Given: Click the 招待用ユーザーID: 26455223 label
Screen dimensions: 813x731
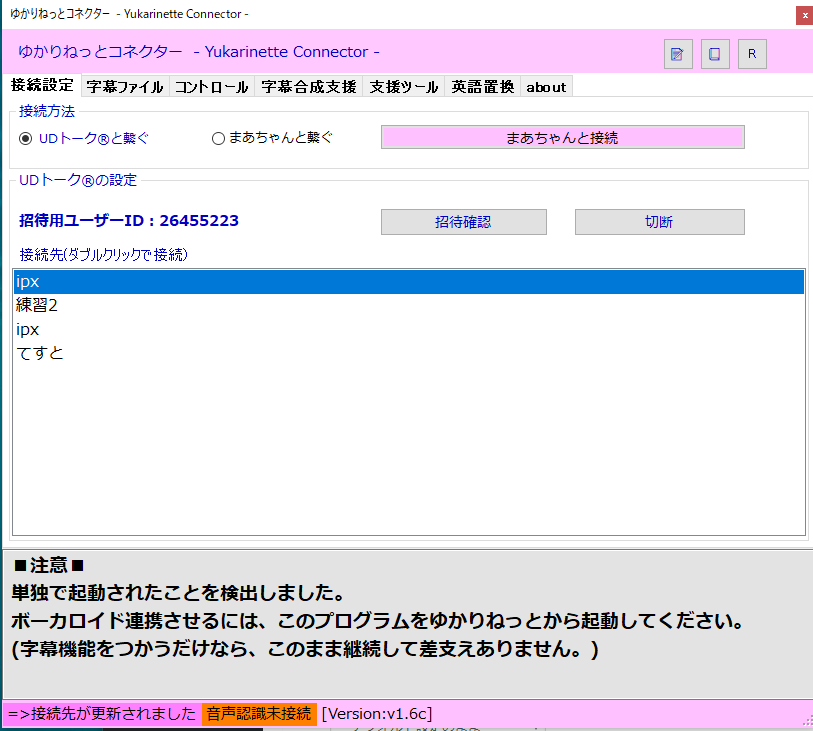Looking at the screenshot, I should 129,221.
